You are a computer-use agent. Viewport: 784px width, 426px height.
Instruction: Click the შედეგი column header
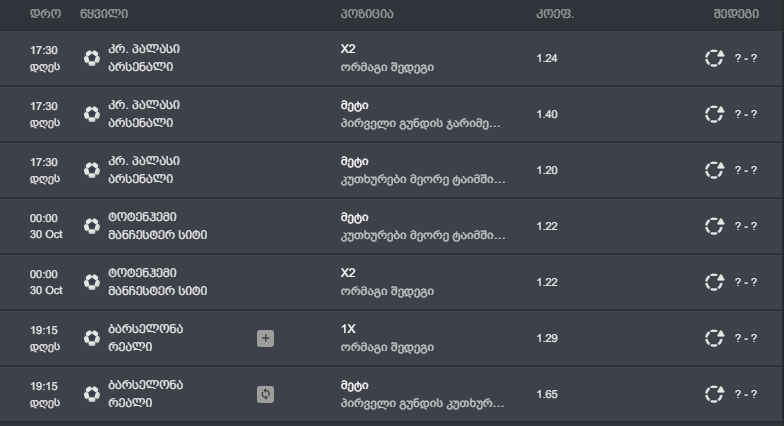[x=735, y=14]
